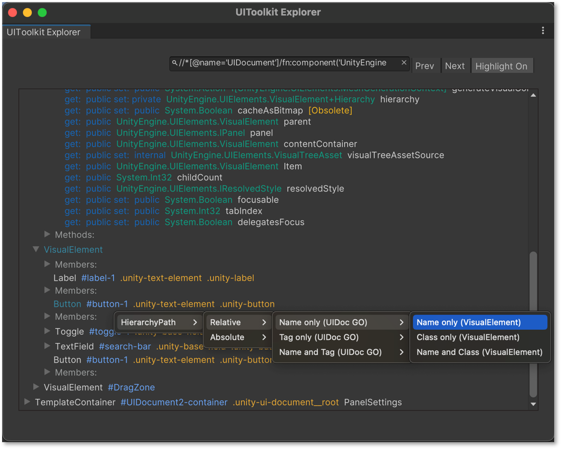Pick Name only (VisualElement) menu entry

(480, 322)
